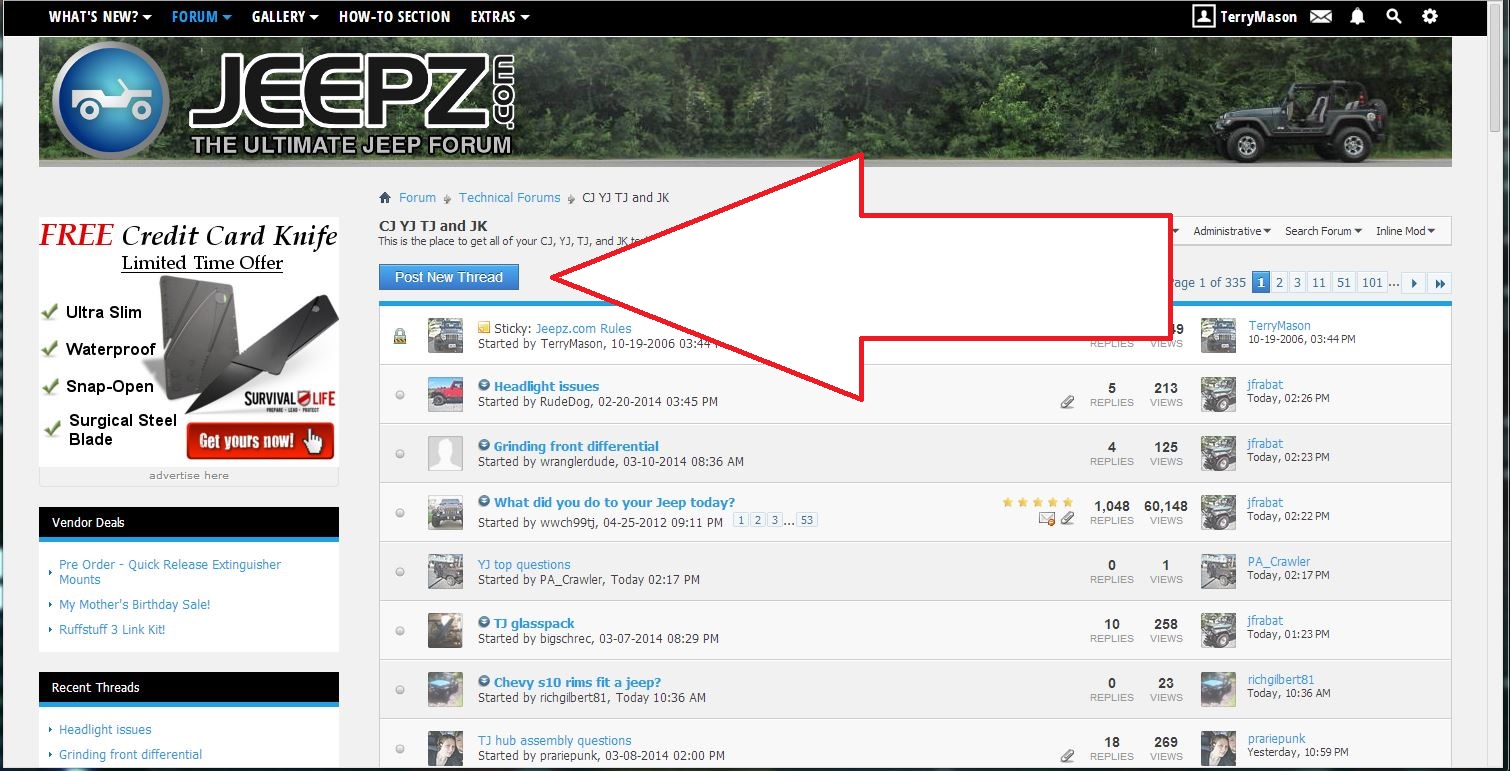Click the lock icon on the Jeepz.com Rules sticky

tap(400, 336)
